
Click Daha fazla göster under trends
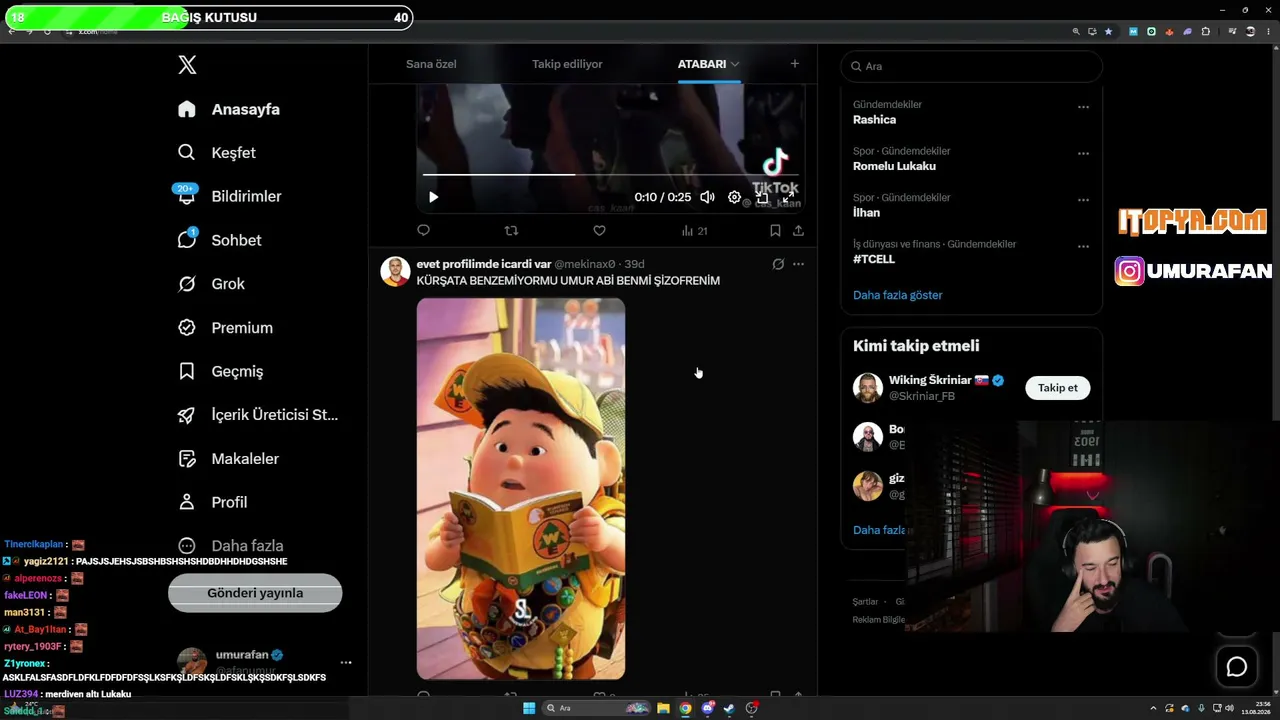pos(898,295)
